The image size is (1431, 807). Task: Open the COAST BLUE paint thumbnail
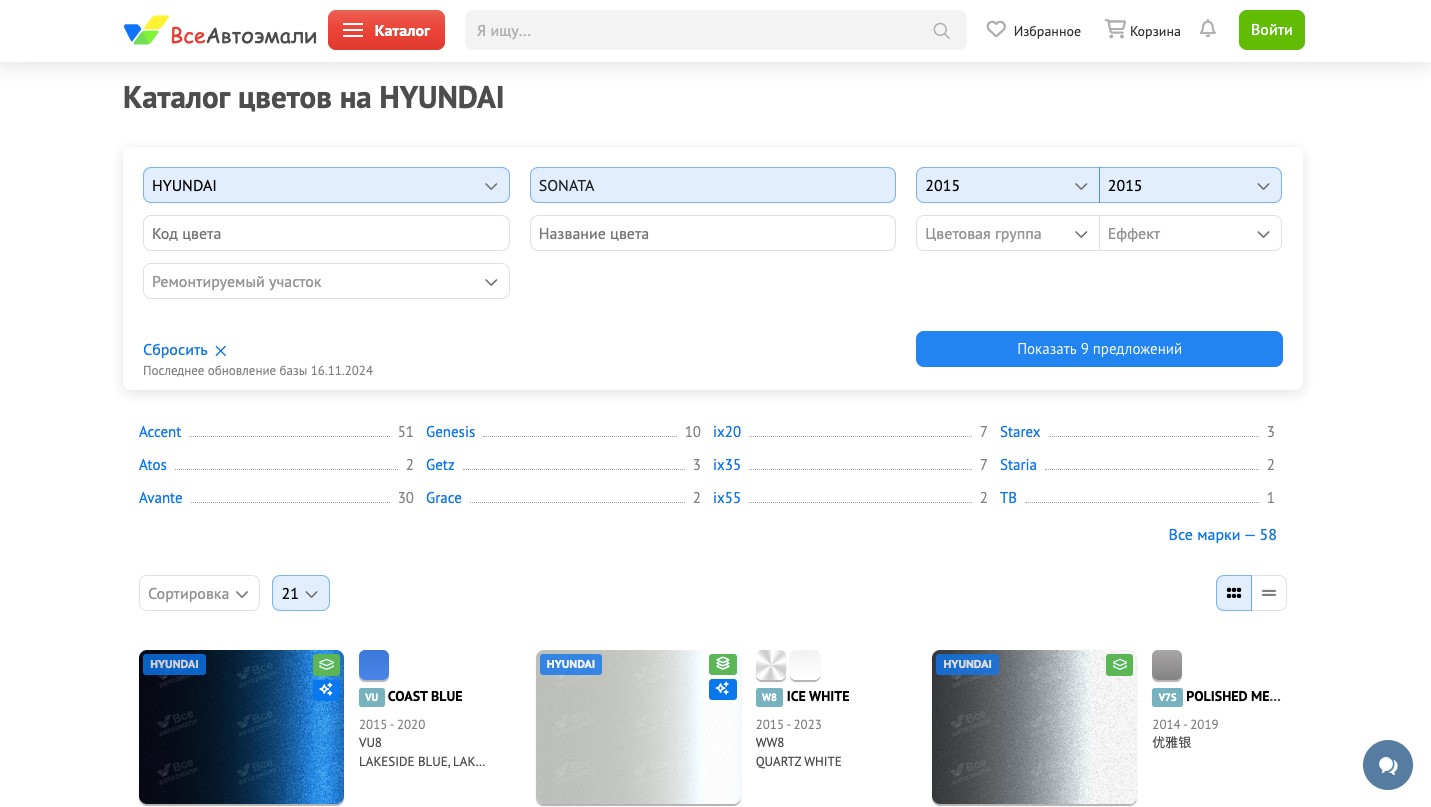[241, 727]
